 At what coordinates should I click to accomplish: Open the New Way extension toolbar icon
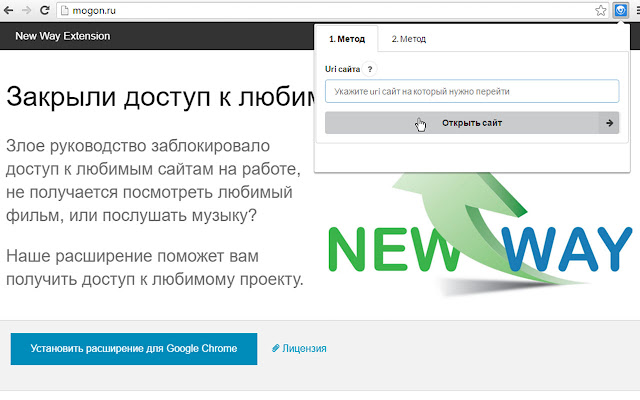click(620, 10)
